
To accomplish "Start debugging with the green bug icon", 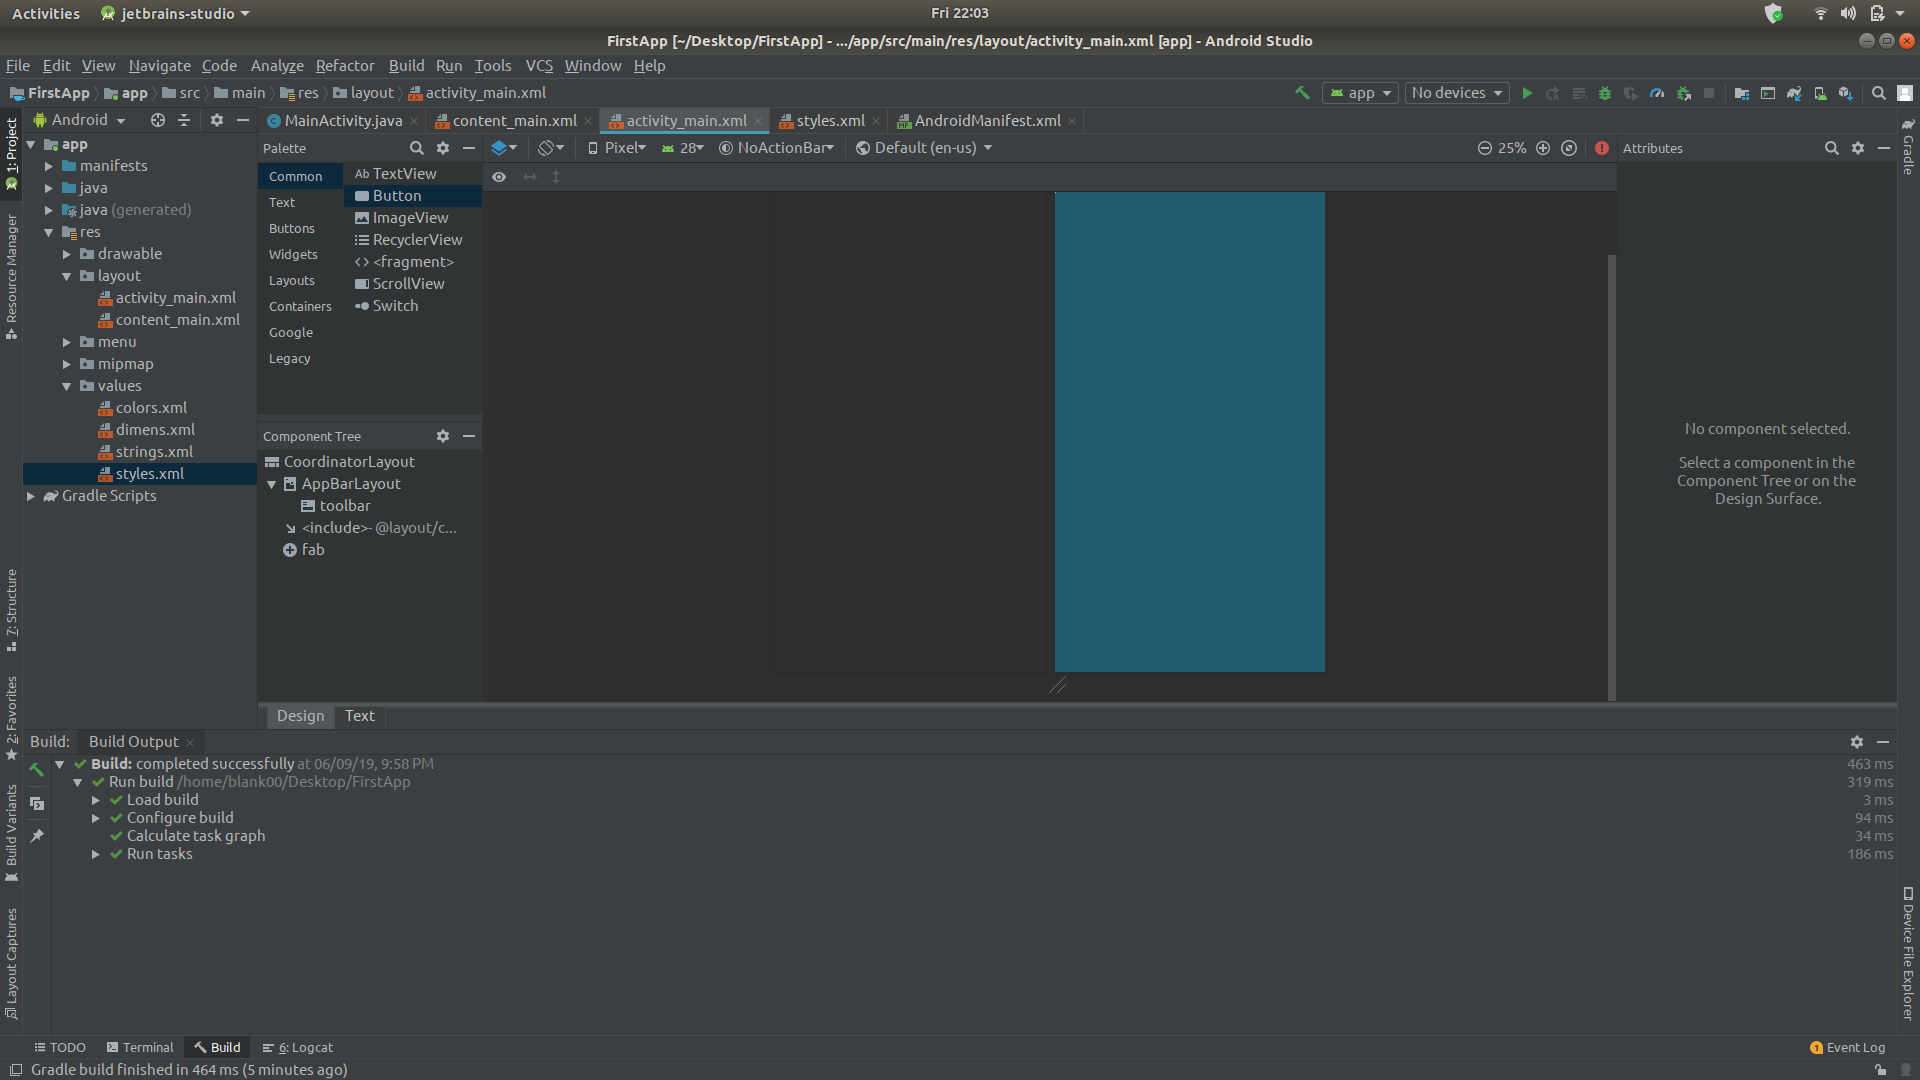I will 1605,93.
